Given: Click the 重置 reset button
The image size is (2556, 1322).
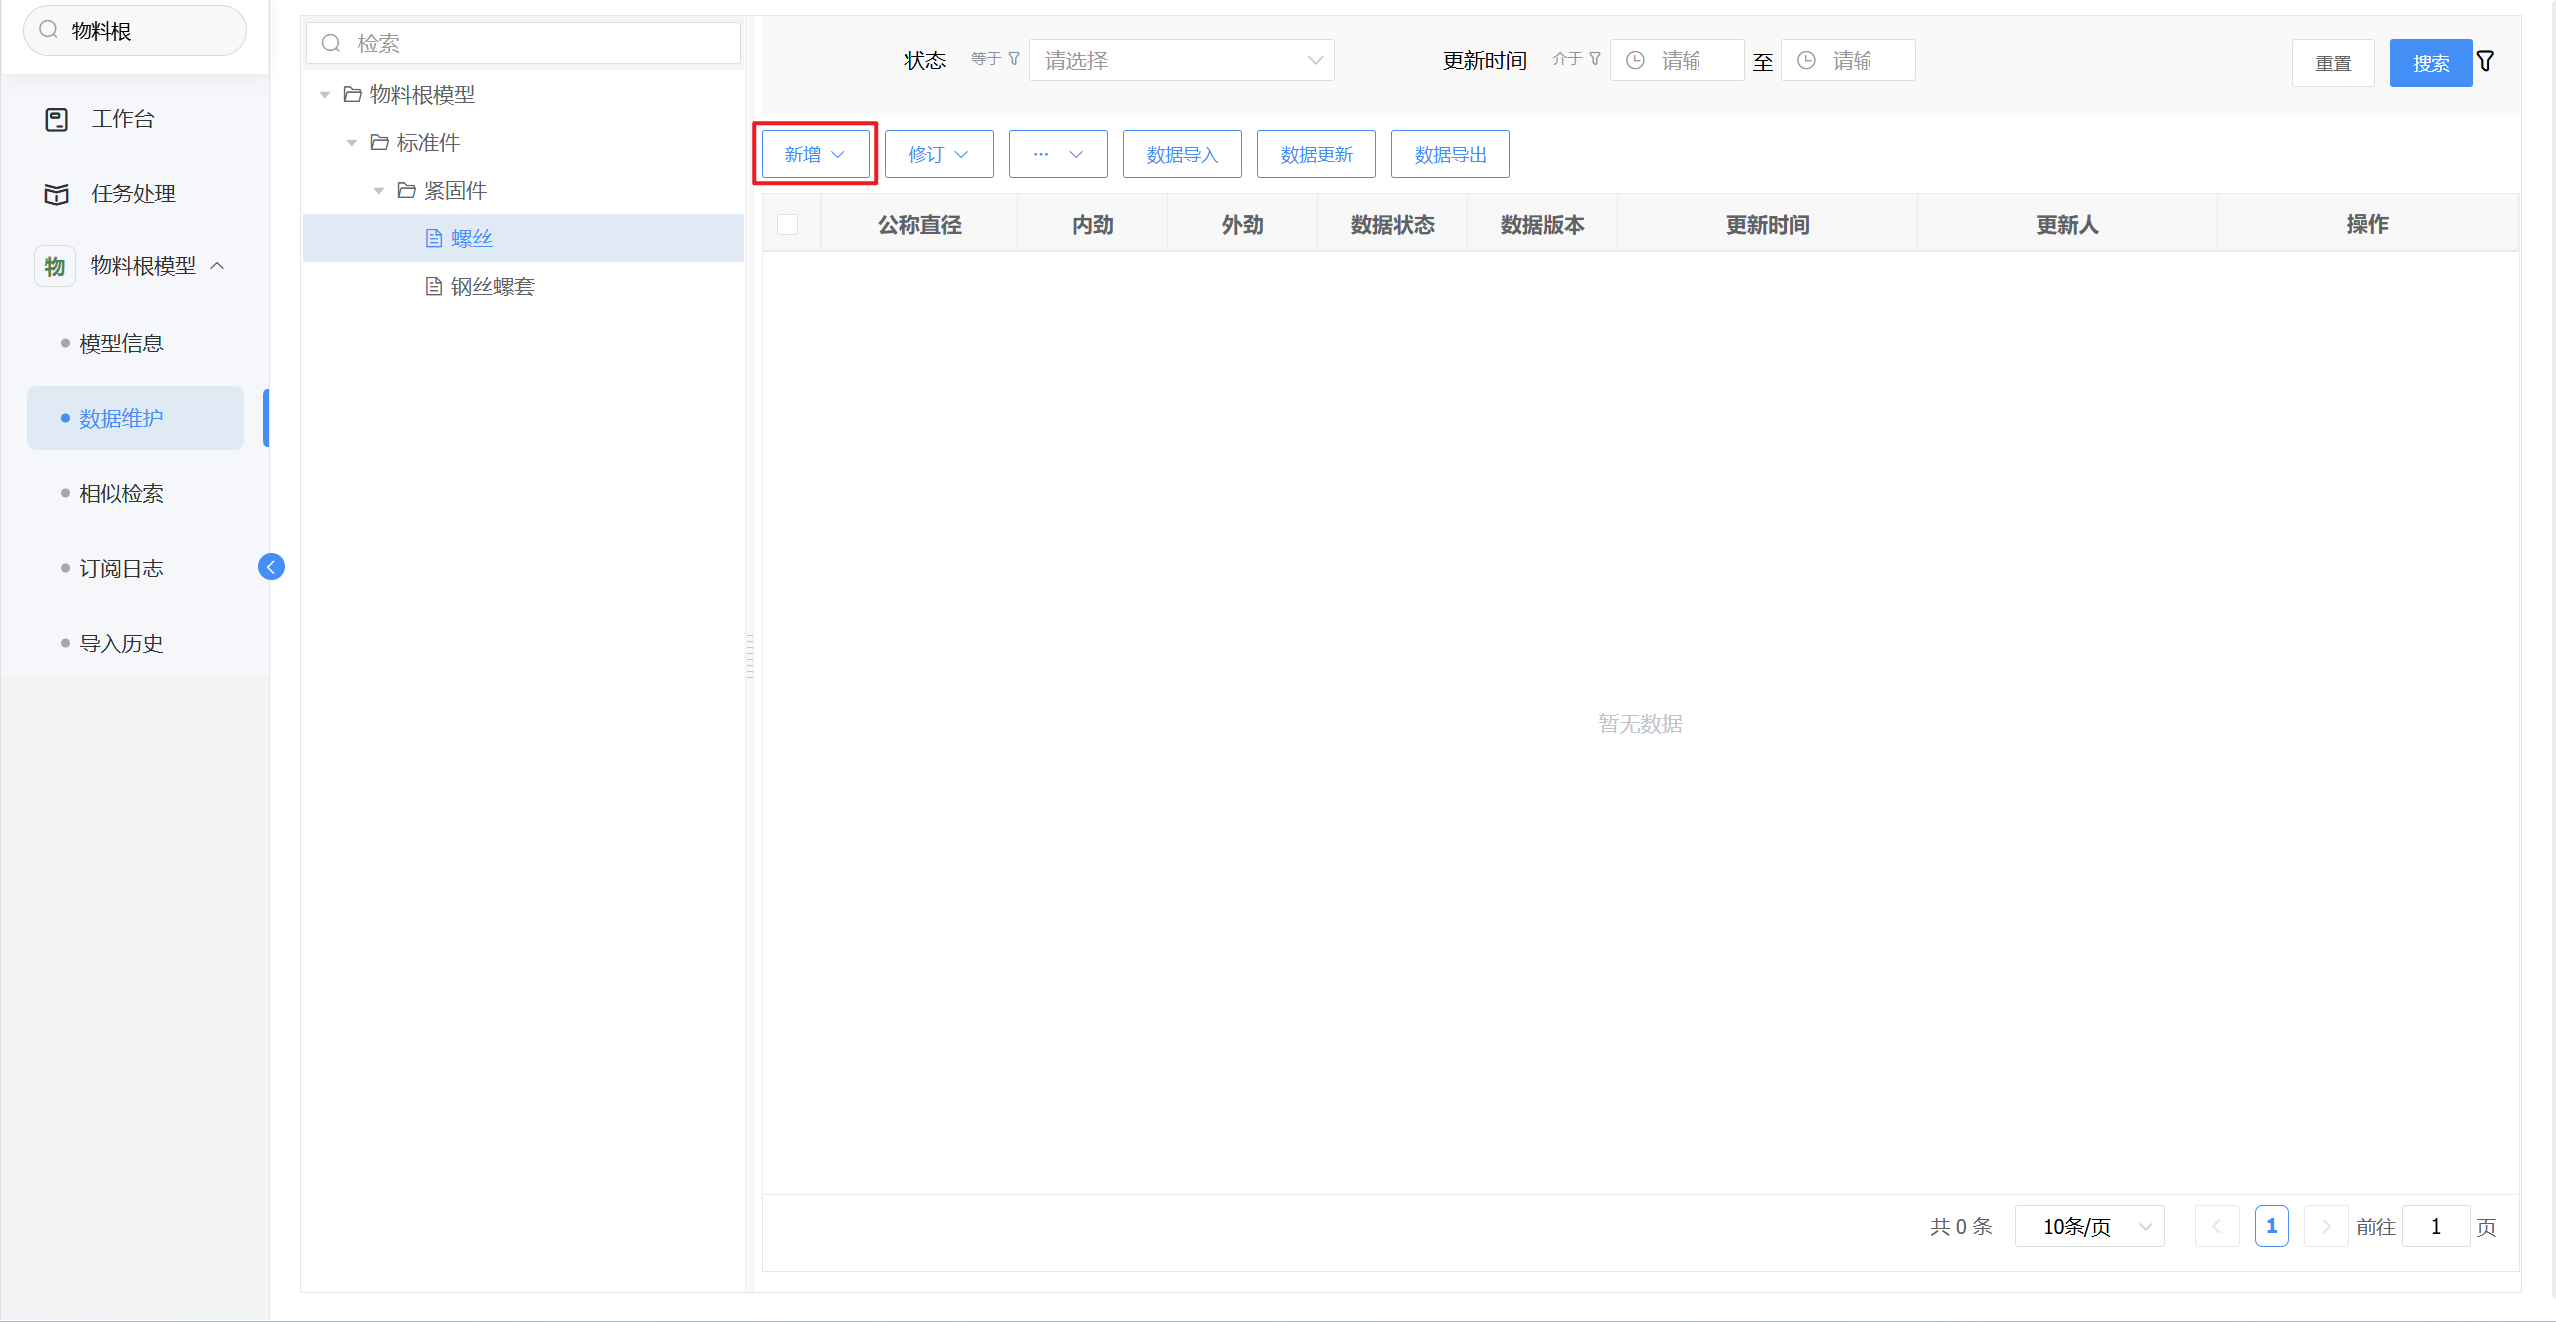Looking at the screenshot, I should pos(2333,63).
